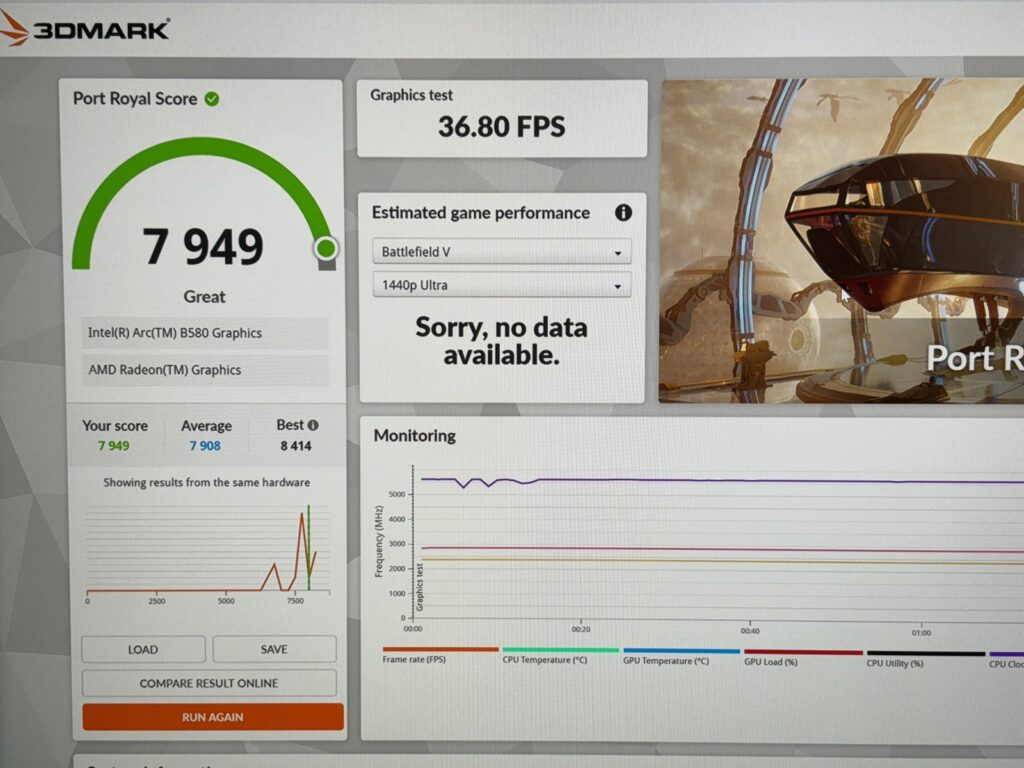Open the Battlefield V game dropdown
Image resolution: width=1024 pixels, height=768 pixels.
tap(501, 252)
